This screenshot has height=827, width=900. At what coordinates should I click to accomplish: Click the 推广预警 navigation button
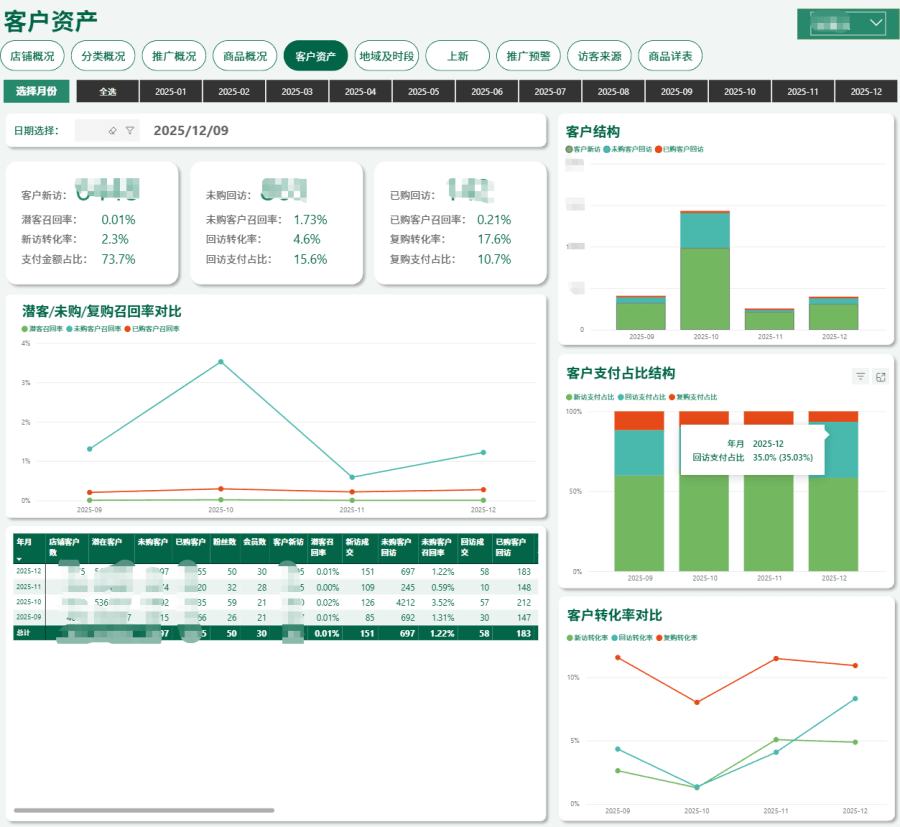[x=528, y=56]
